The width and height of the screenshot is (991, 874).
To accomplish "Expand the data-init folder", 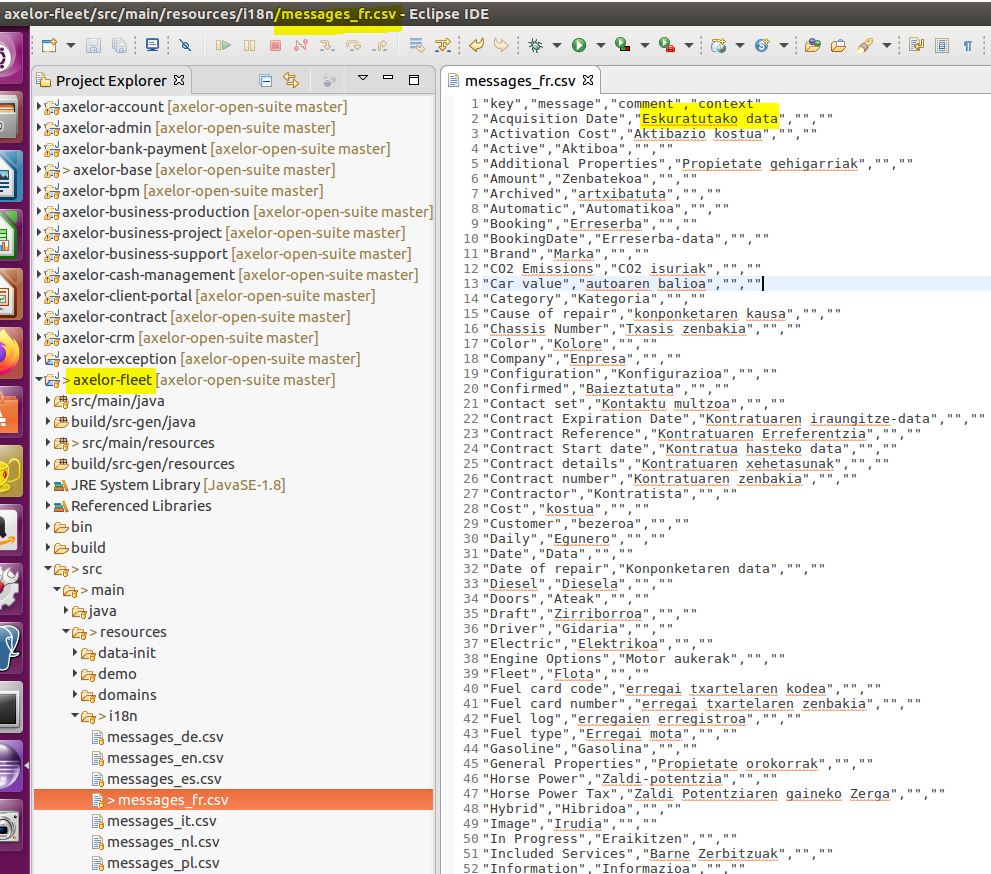I will point(75,653).
